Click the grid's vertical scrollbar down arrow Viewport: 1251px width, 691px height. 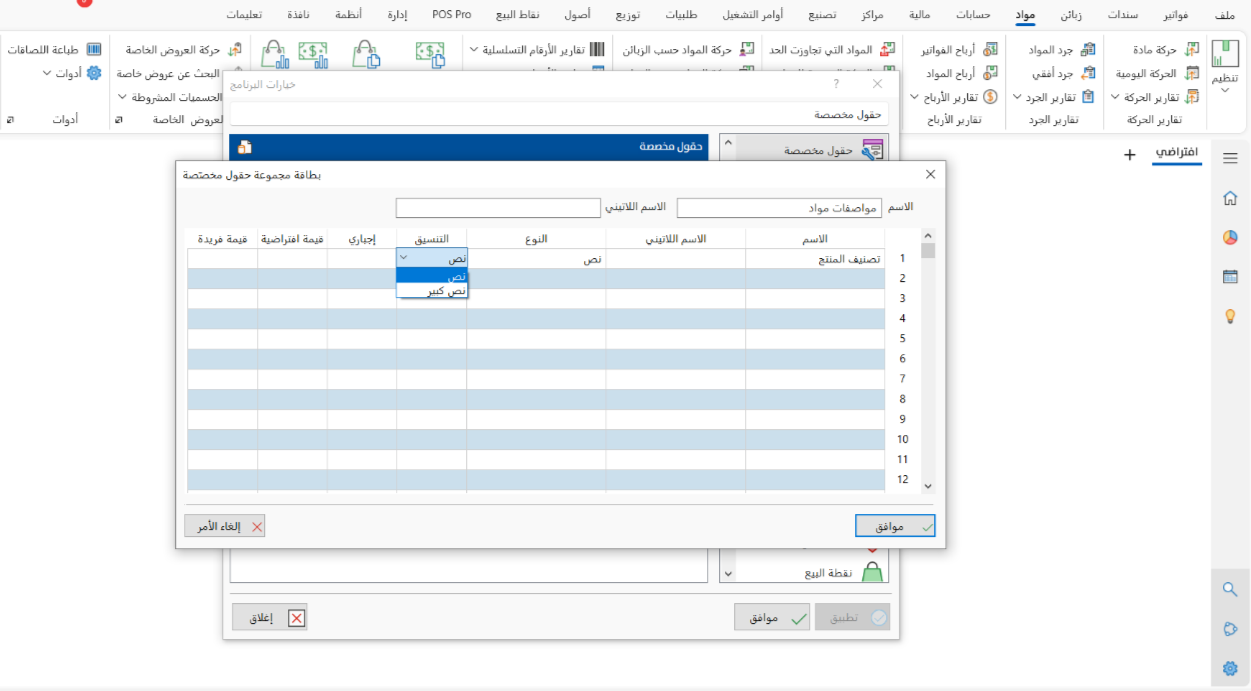coord(928,486)
